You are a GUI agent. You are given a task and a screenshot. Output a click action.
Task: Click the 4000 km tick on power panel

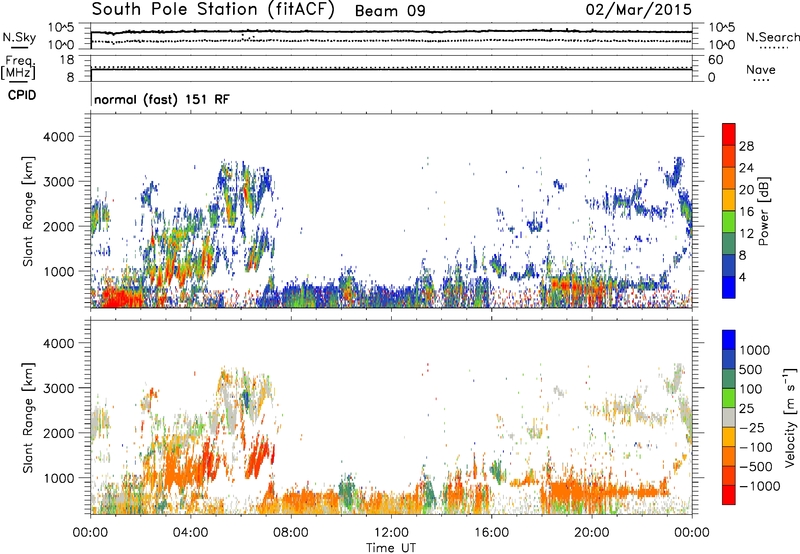[58, 137]
